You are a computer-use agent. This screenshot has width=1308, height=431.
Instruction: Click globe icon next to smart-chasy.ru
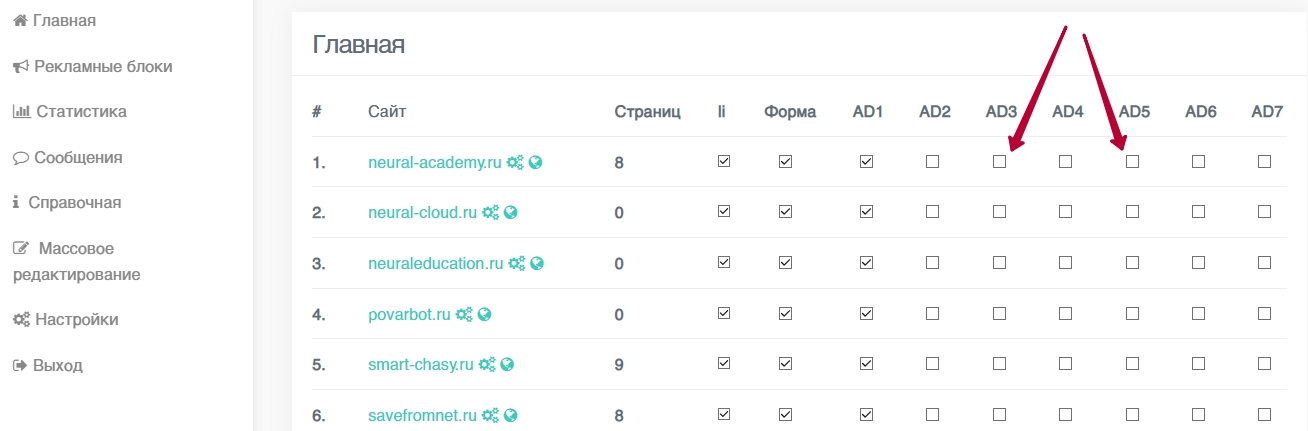coord(507,365)
